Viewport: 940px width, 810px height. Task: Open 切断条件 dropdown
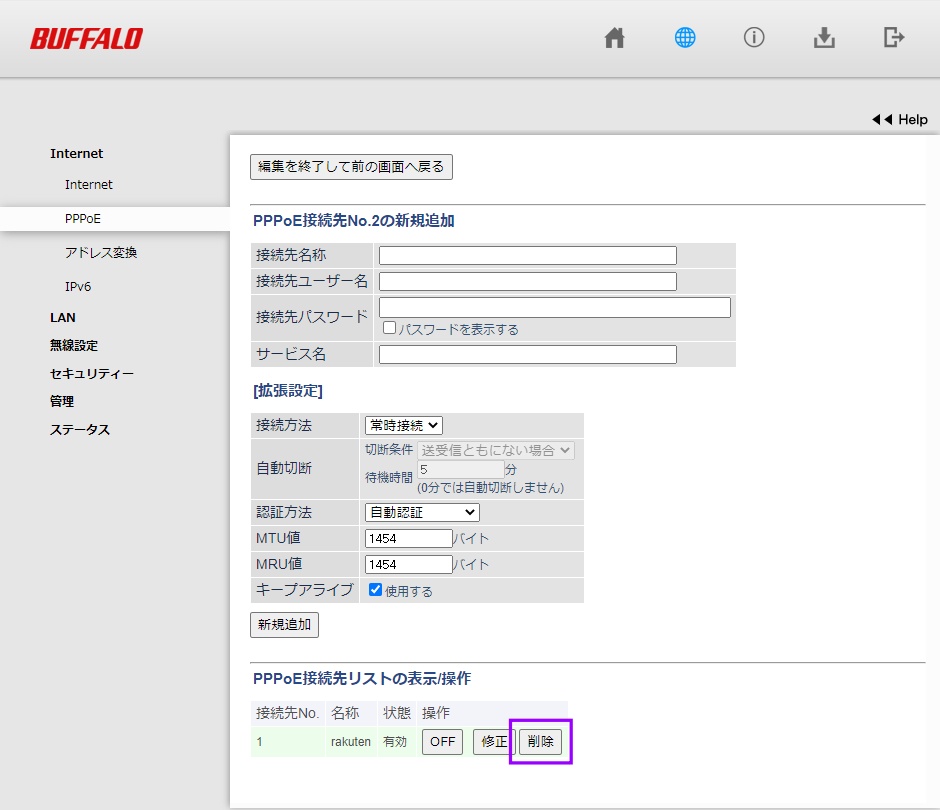pos(496,450)
